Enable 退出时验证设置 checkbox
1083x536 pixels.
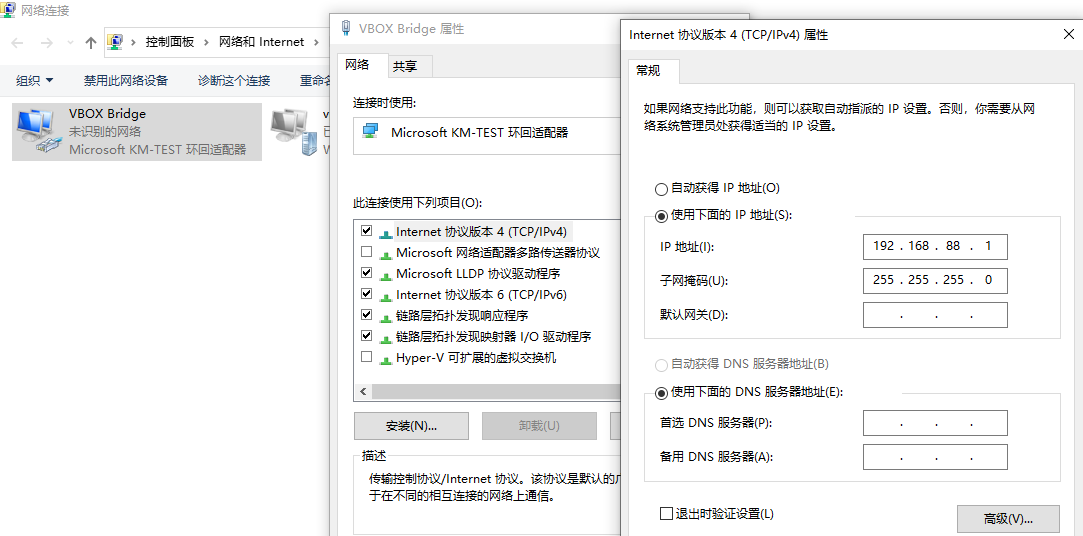(x=666, y=513)
